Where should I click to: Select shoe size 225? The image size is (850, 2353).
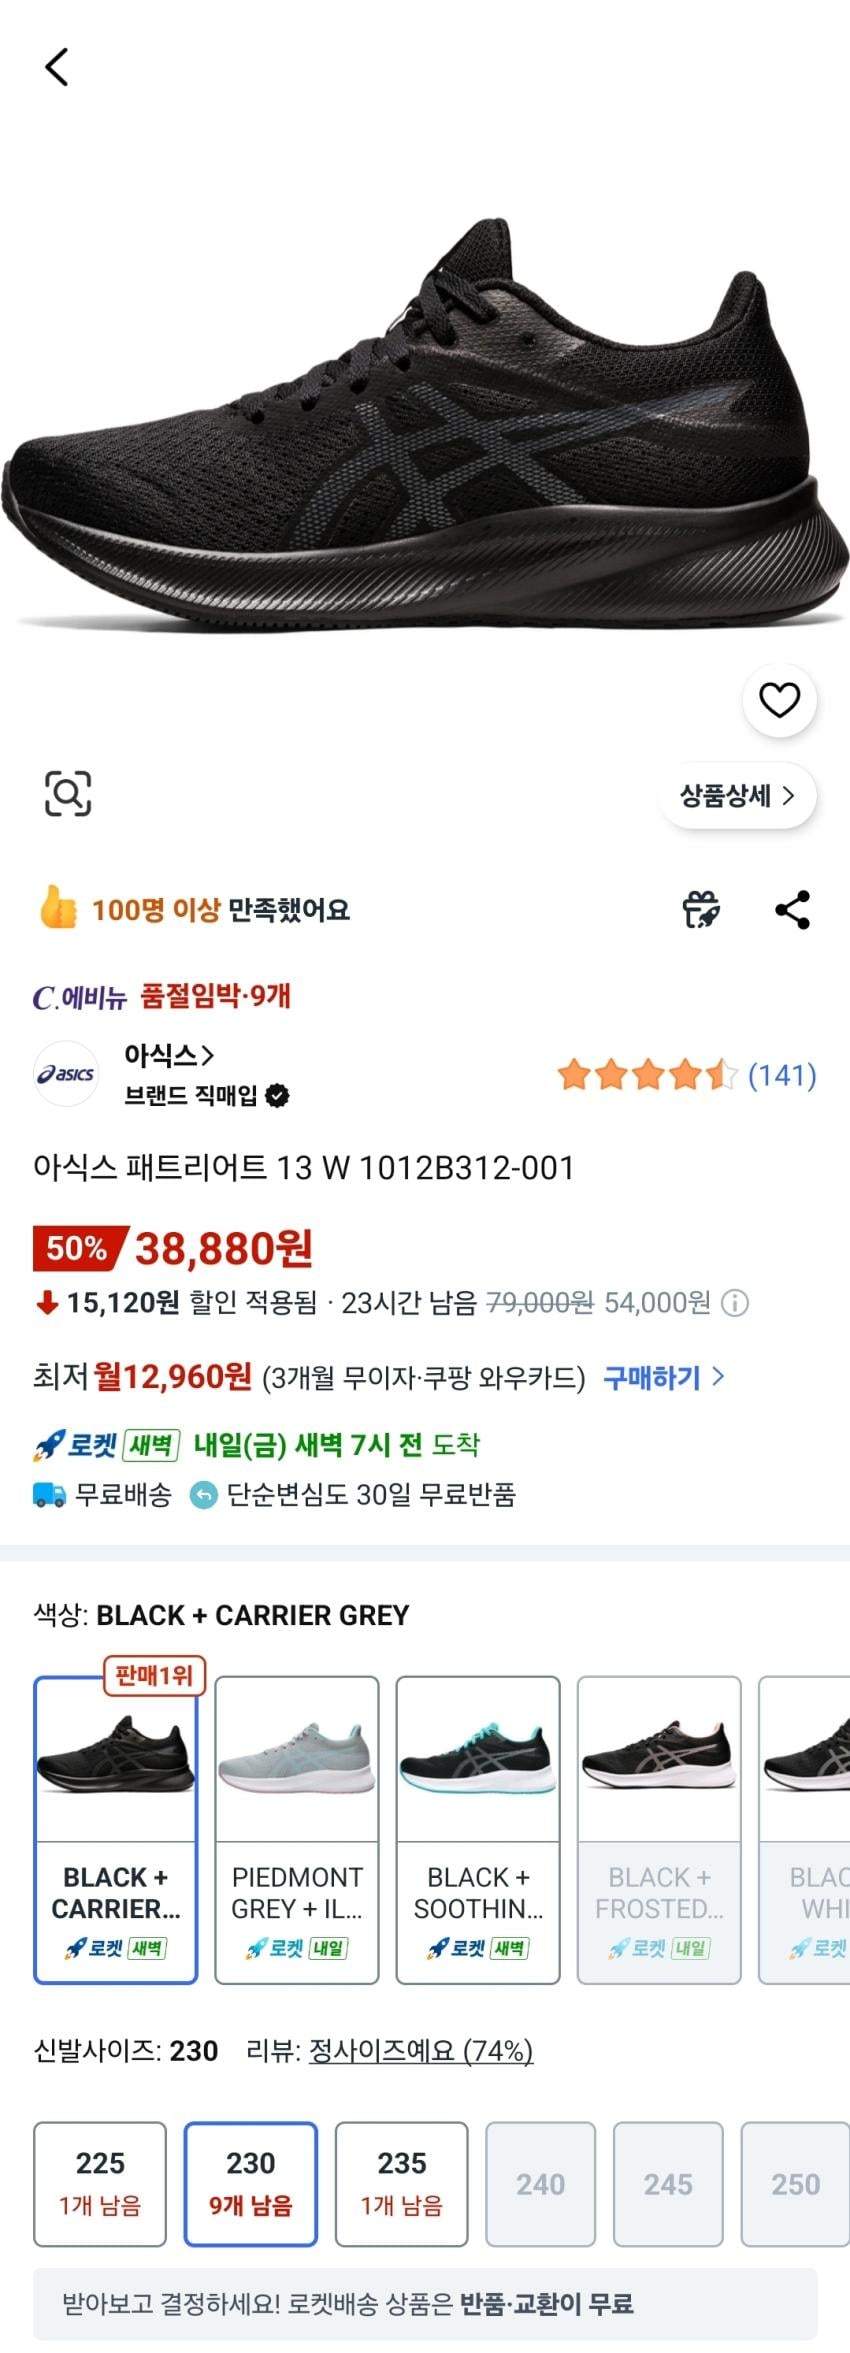[100, 2184]
